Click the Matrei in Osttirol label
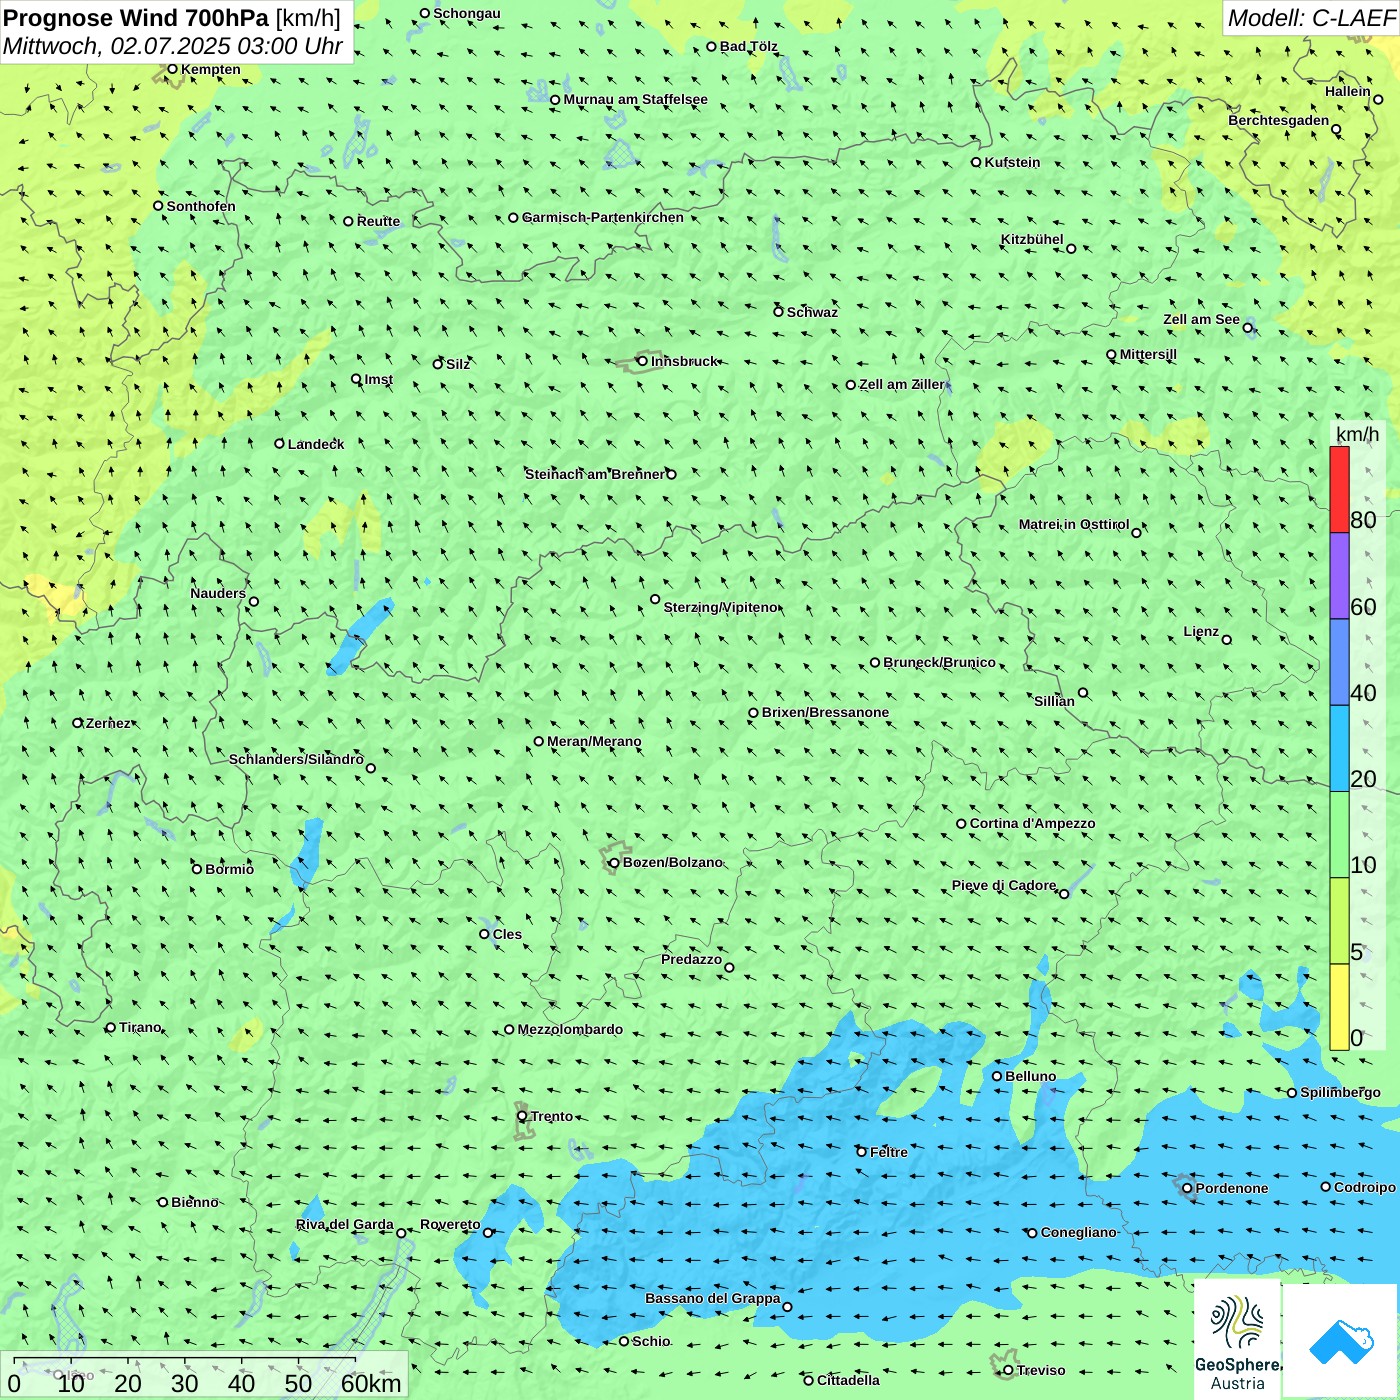Viewport: 1400px width, 1400px height. [x=1073, y=524]
